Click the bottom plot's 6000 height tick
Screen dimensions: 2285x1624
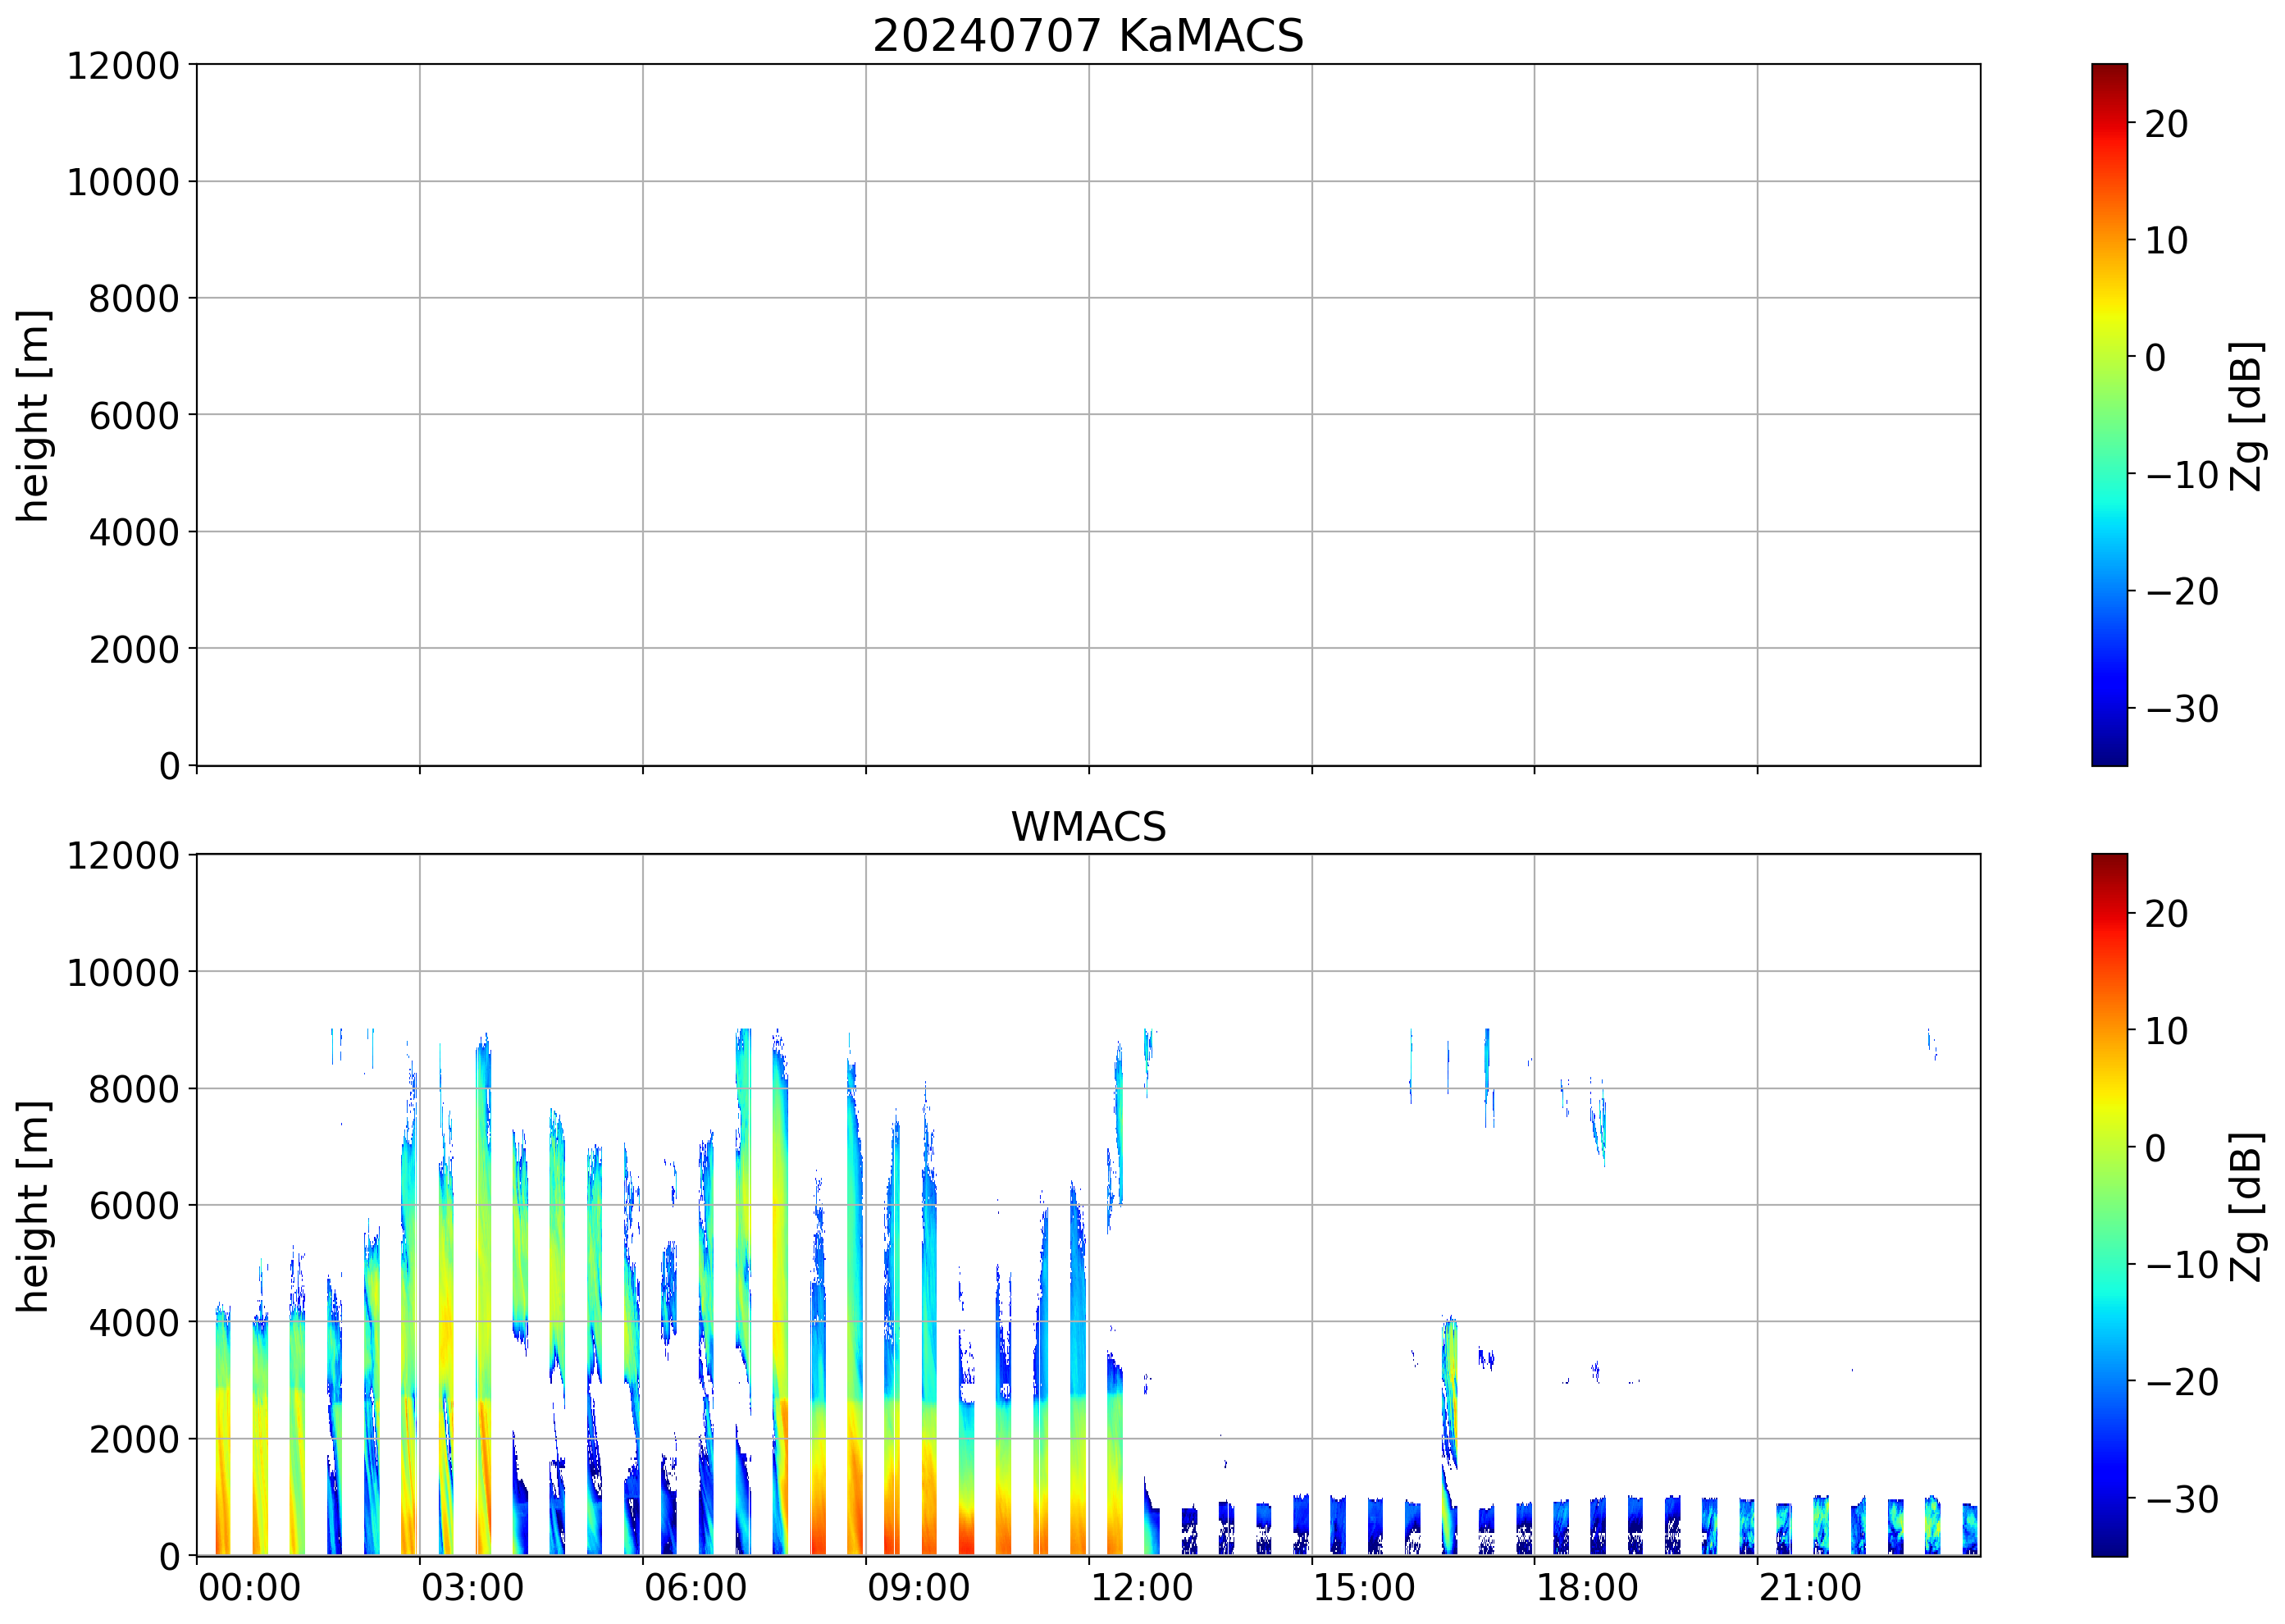coord(134,1206)
